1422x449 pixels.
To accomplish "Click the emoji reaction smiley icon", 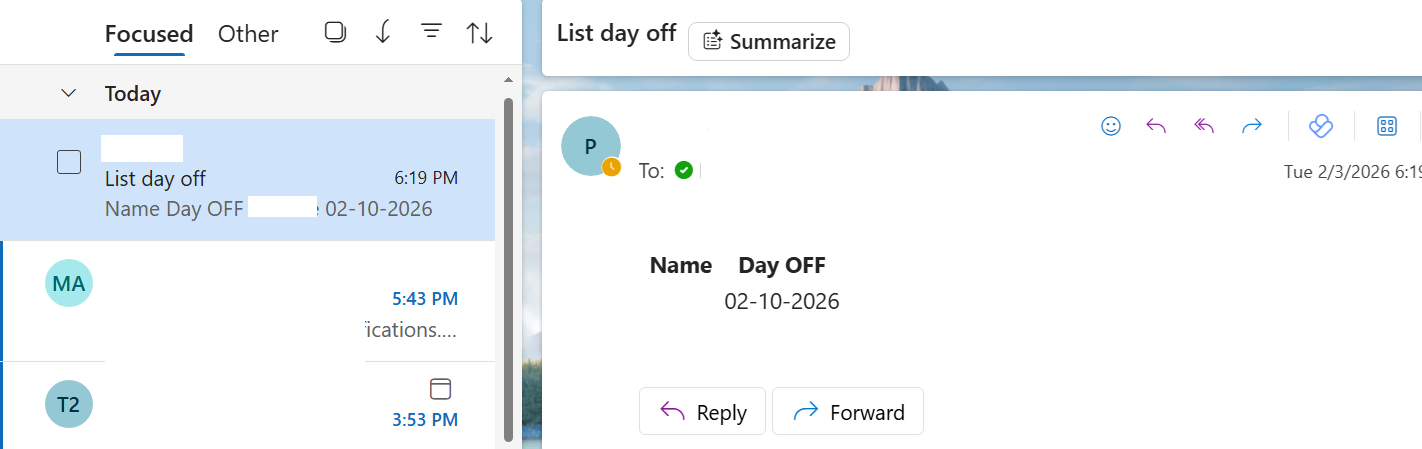I will [1110, 126].
